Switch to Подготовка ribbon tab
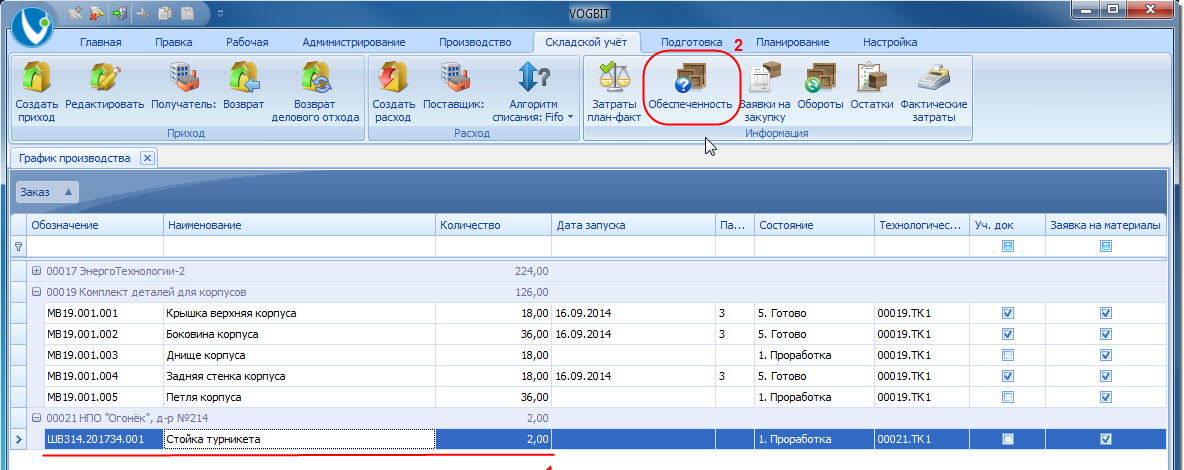This screenshot has width=1184, height=470. click(692, 42)
